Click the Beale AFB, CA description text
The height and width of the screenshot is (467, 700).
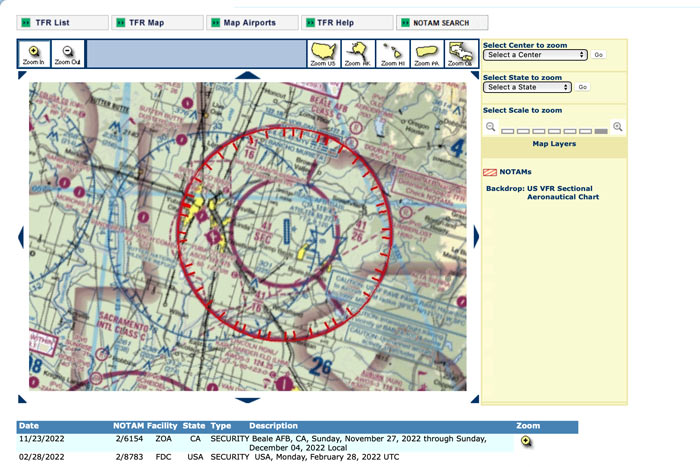point(368,443)
